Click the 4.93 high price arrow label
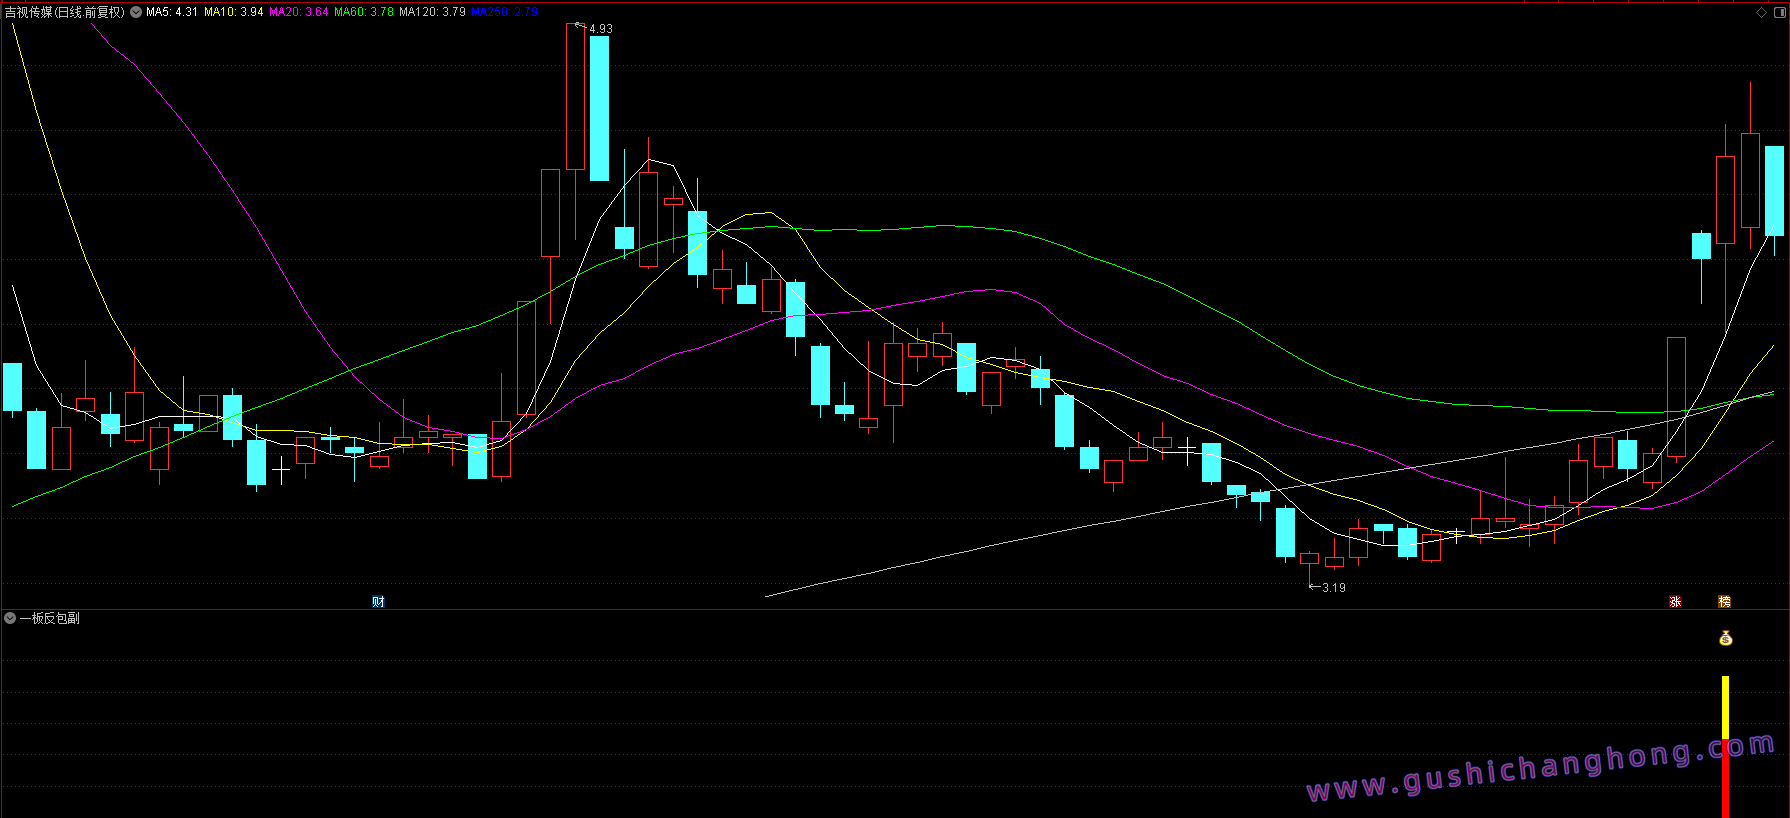 tap(599, 29)
